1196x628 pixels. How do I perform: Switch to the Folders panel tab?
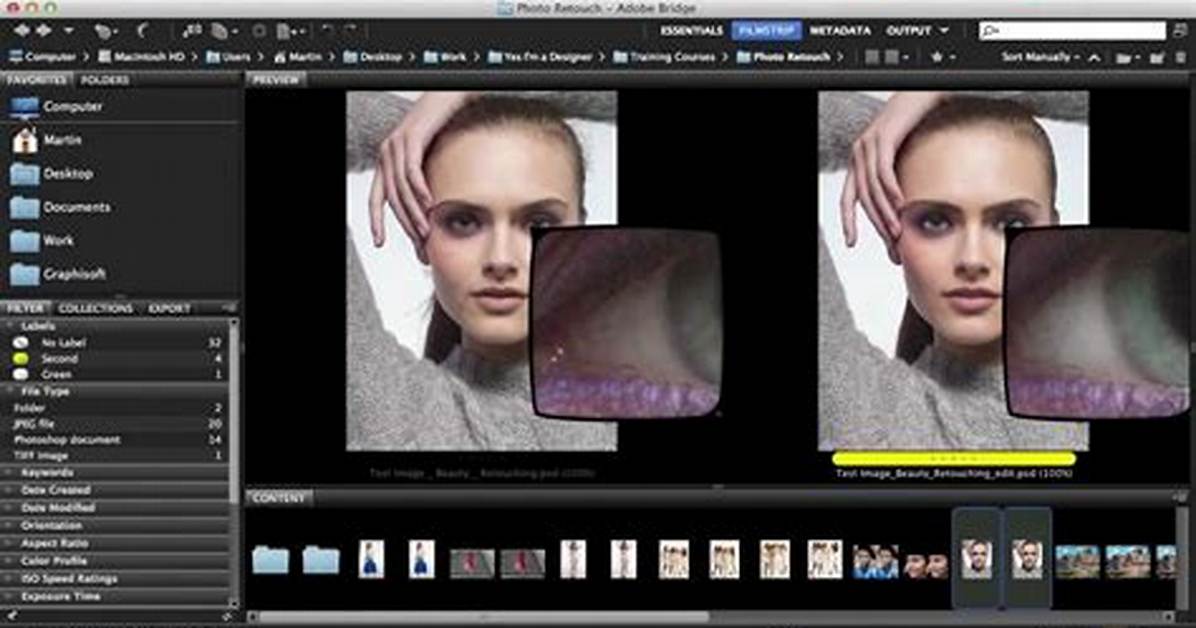pyautogui.click(x=104, y=80)
